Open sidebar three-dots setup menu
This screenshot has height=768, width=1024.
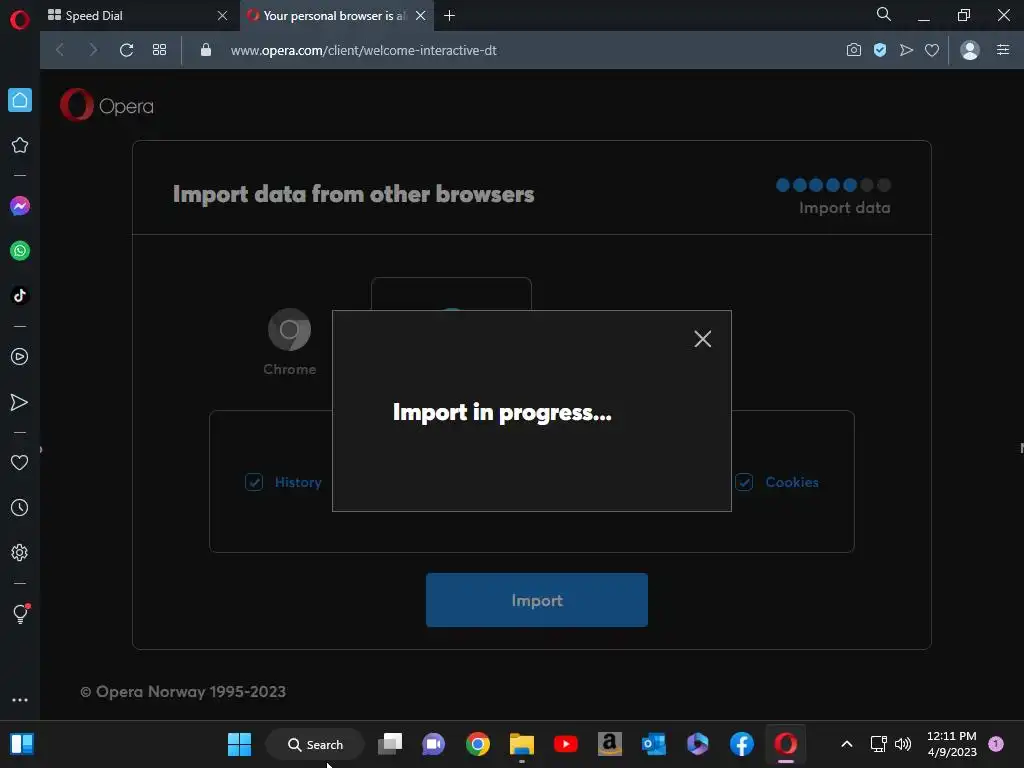[x=20, y=699]
